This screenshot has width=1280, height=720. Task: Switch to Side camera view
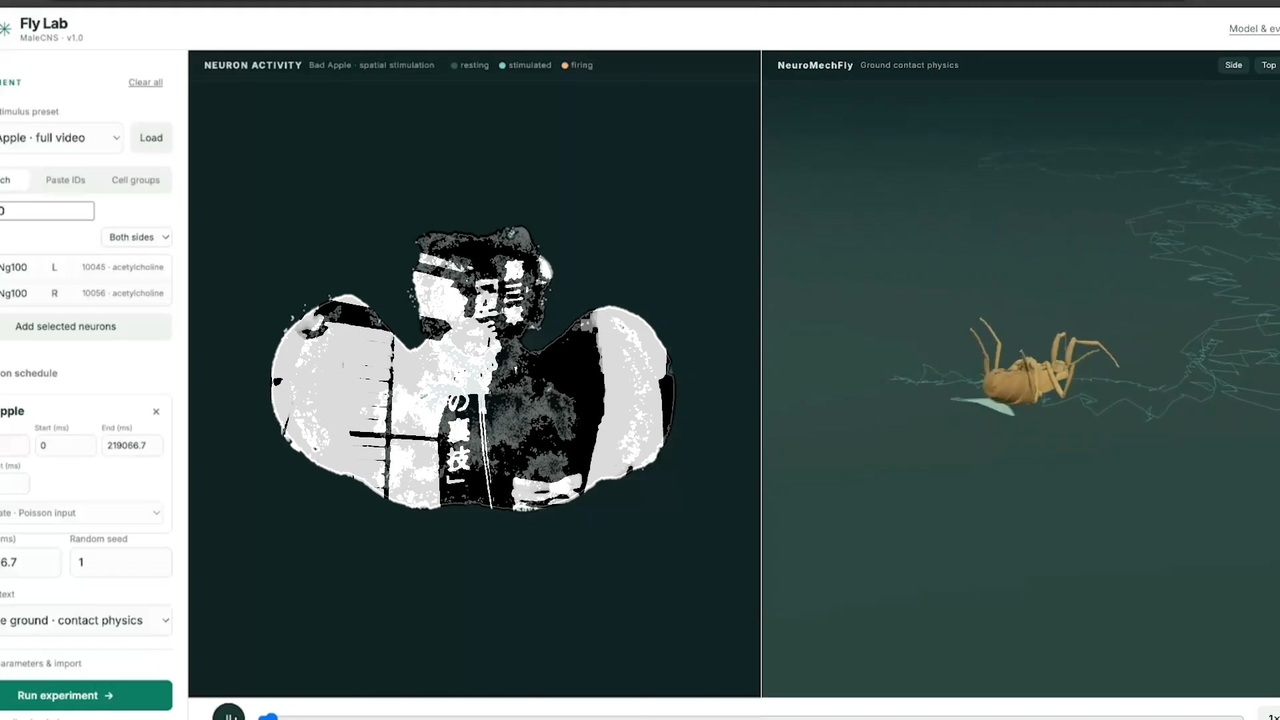(1233, 65)
